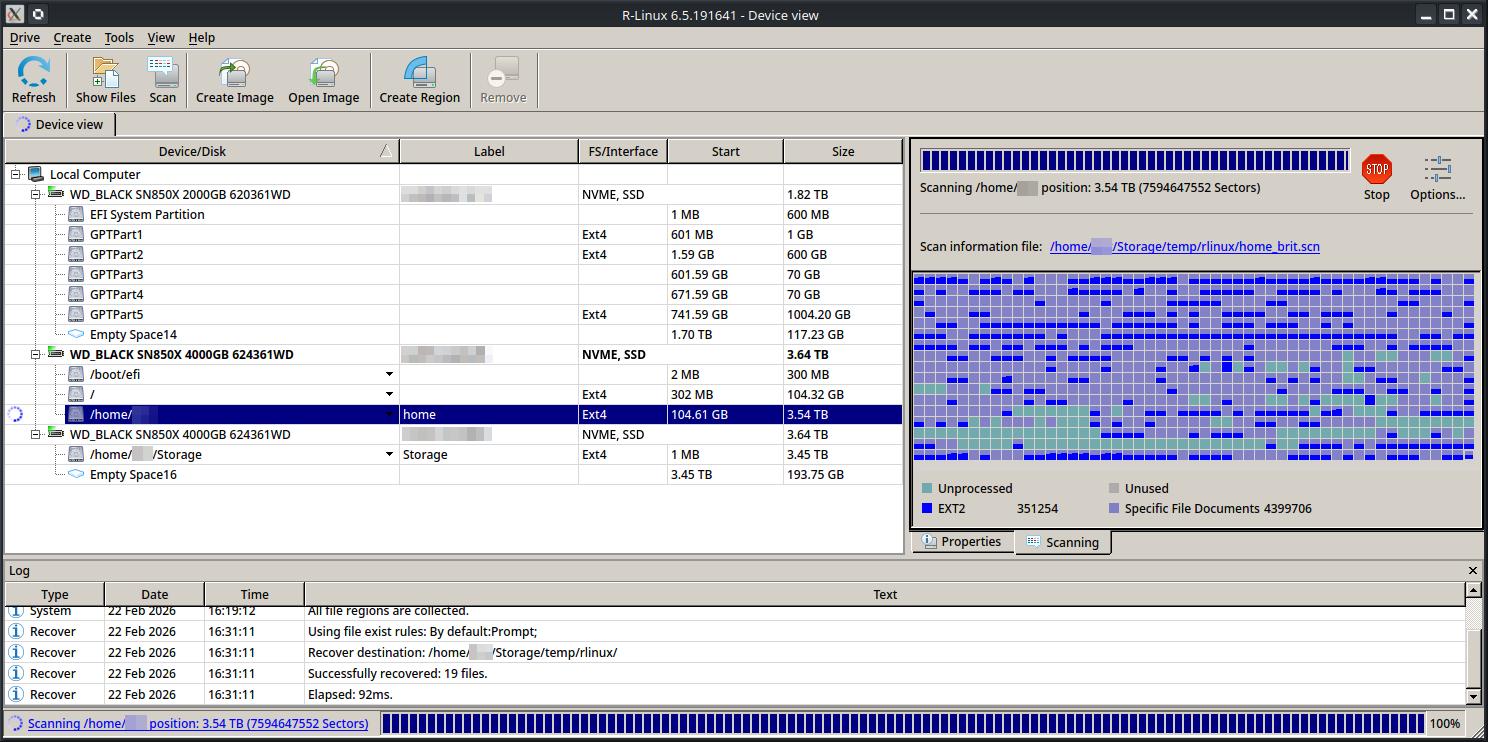
Task: Click the GPTPart3 partition icon
Action: coord(76,274)
